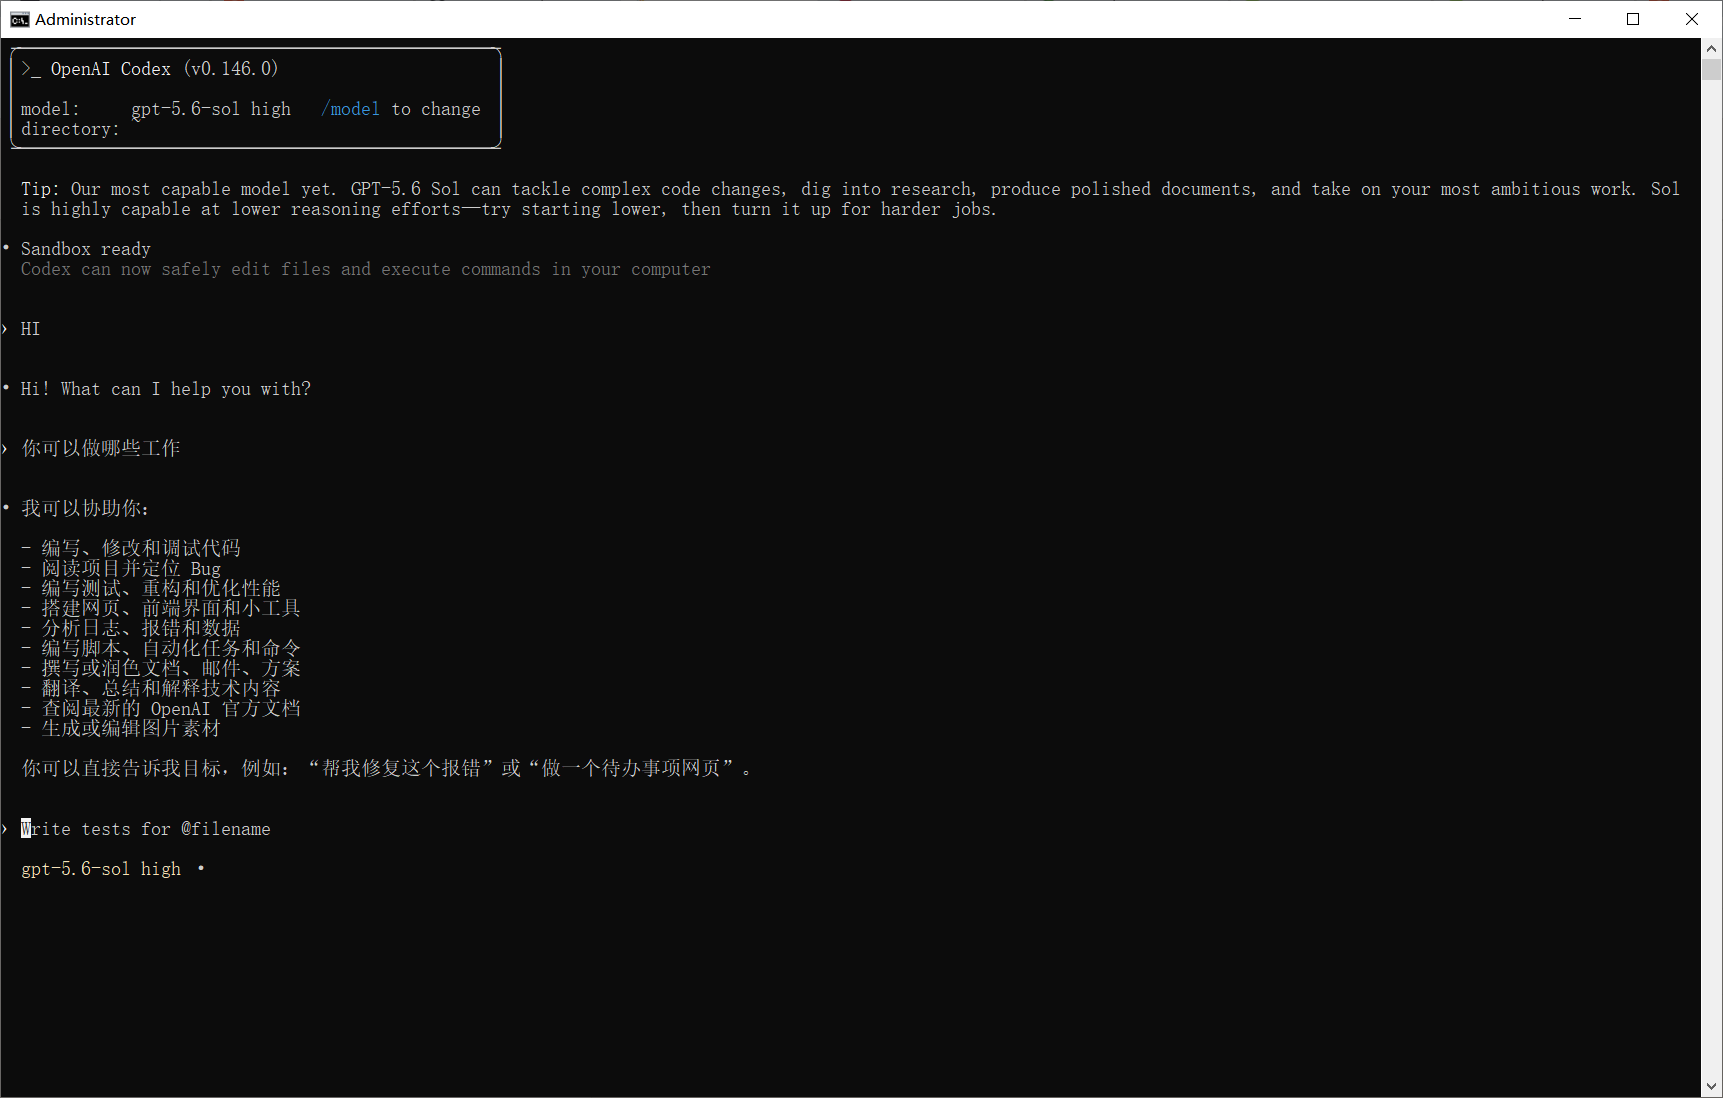Click the user message '你可以做哪些工作'
This screenshot has height=1098, width=1723.
[x=101, y=448]
